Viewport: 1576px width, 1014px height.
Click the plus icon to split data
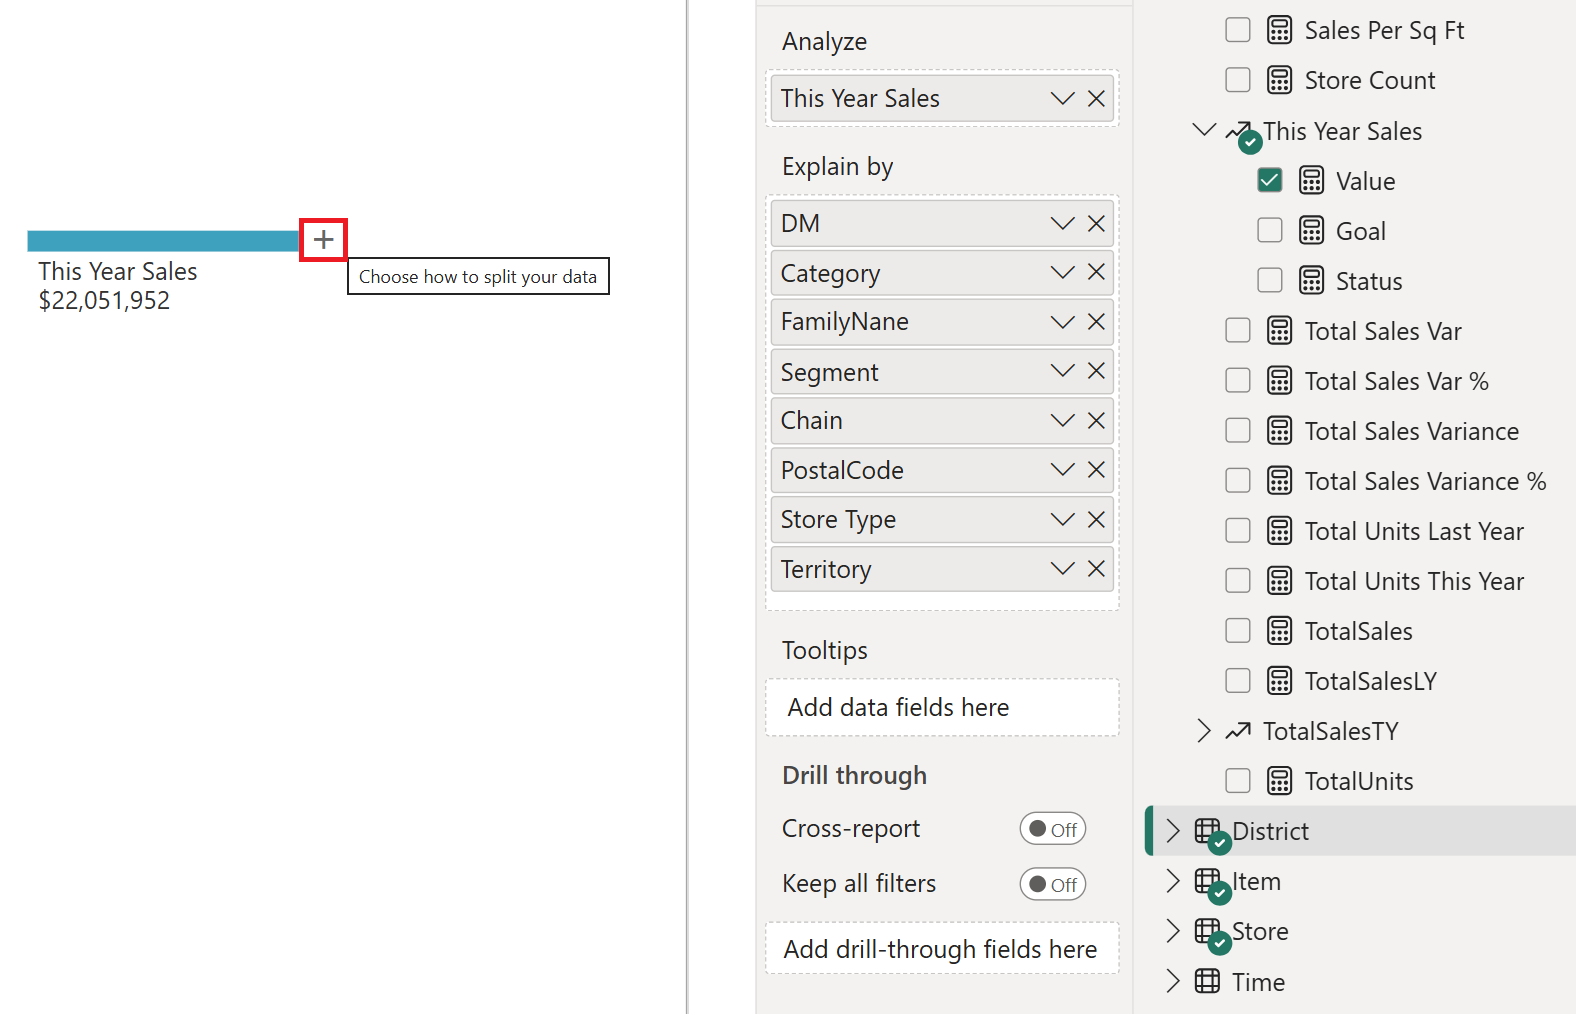(x=323, y=240)
